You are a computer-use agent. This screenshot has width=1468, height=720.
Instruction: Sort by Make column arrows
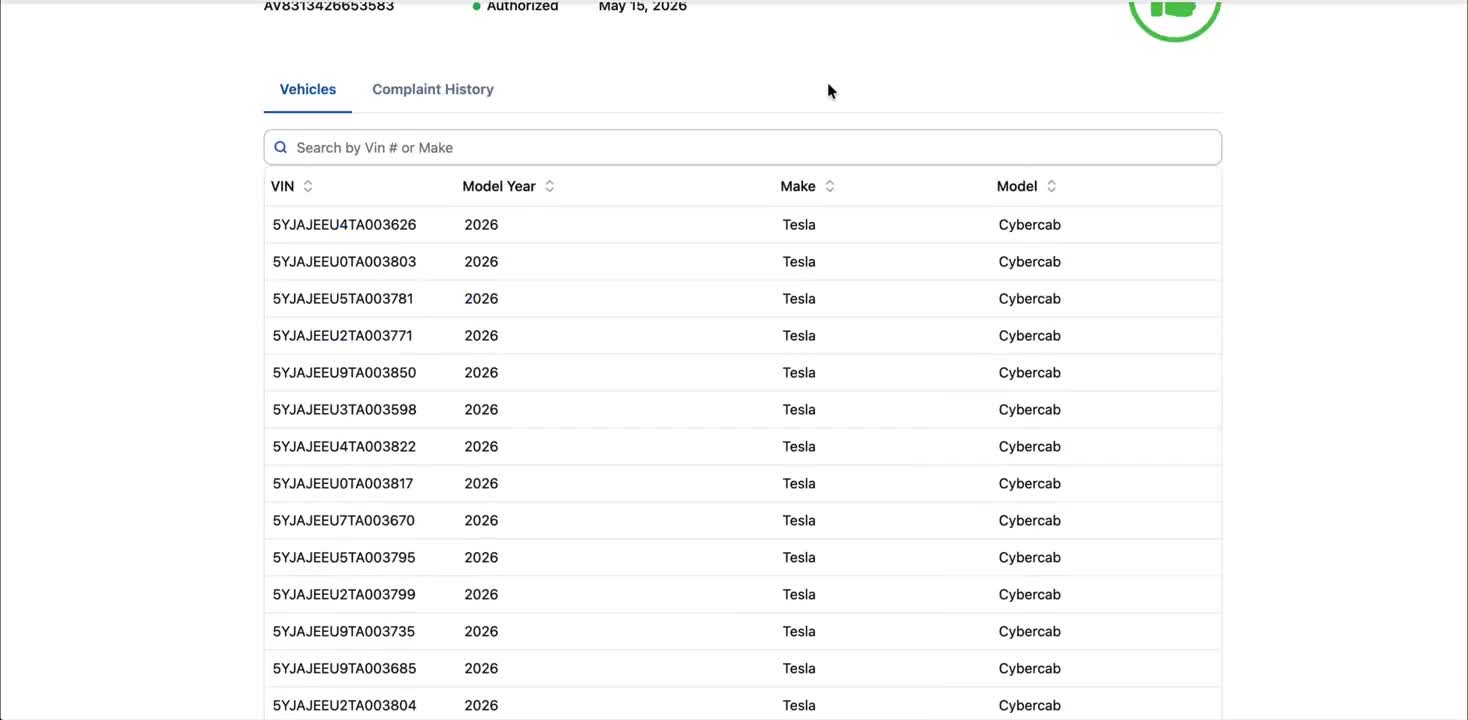point(830,186)
